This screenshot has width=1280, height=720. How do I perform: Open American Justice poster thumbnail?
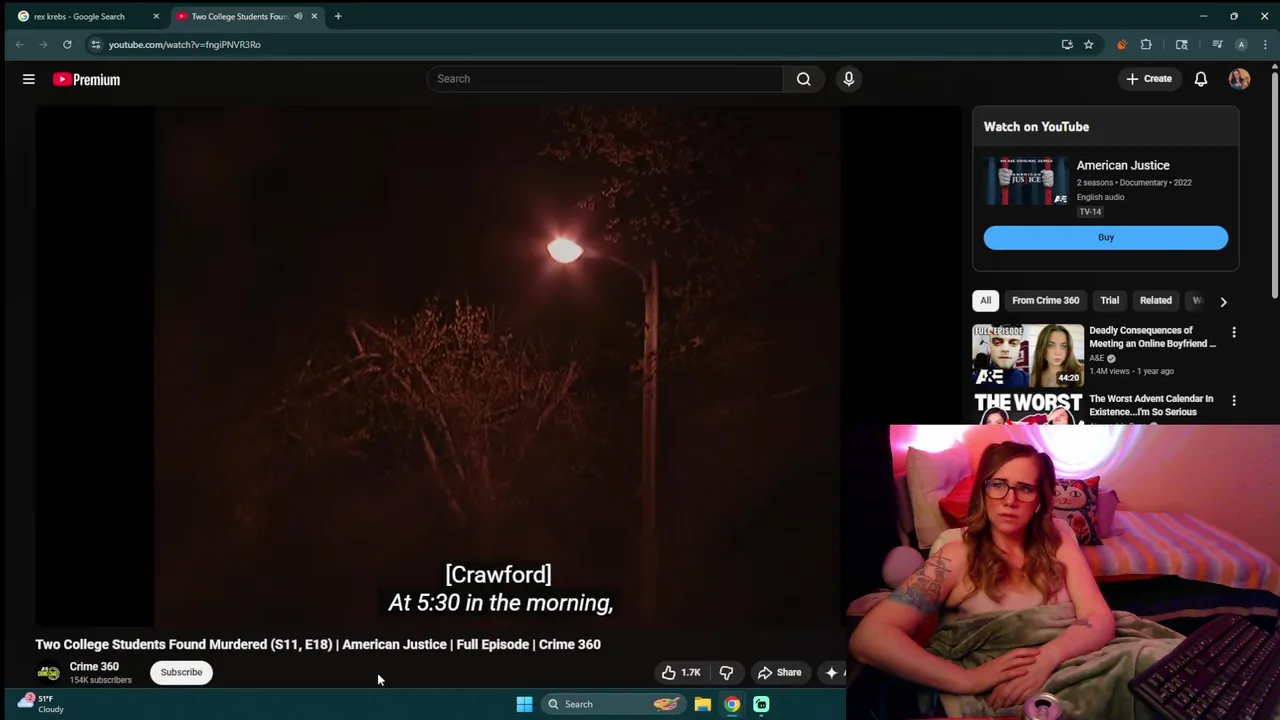(1027, 181)
